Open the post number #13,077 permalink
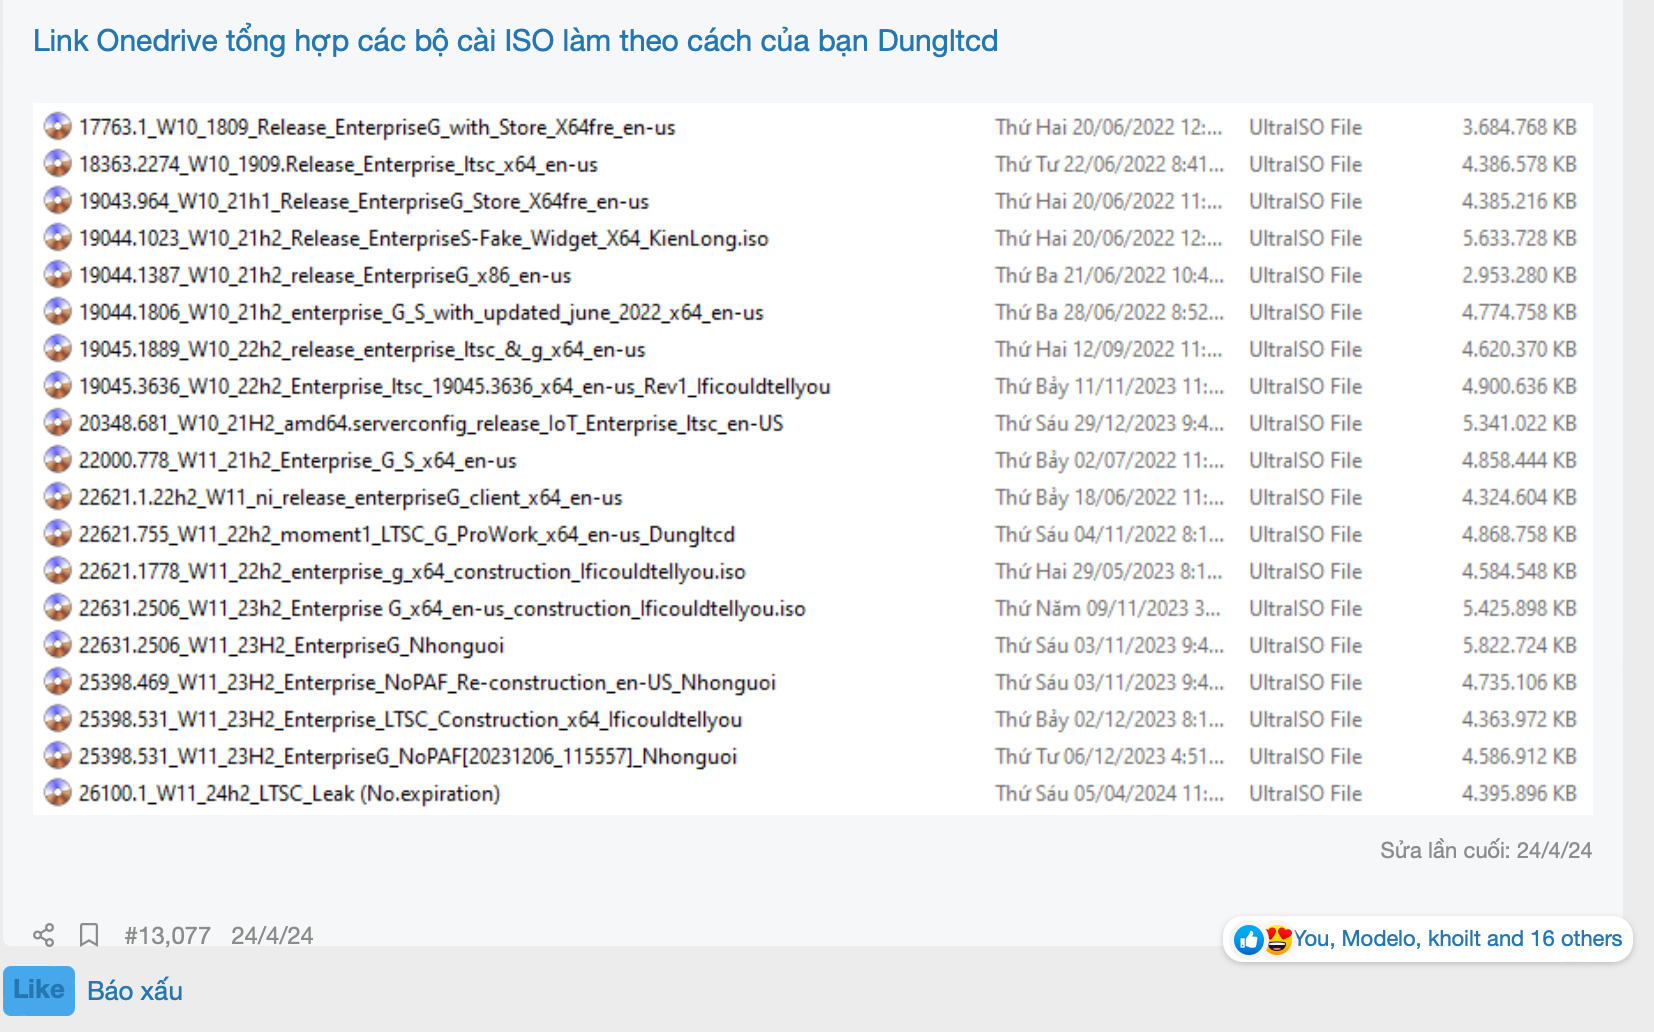 (167, 935)
